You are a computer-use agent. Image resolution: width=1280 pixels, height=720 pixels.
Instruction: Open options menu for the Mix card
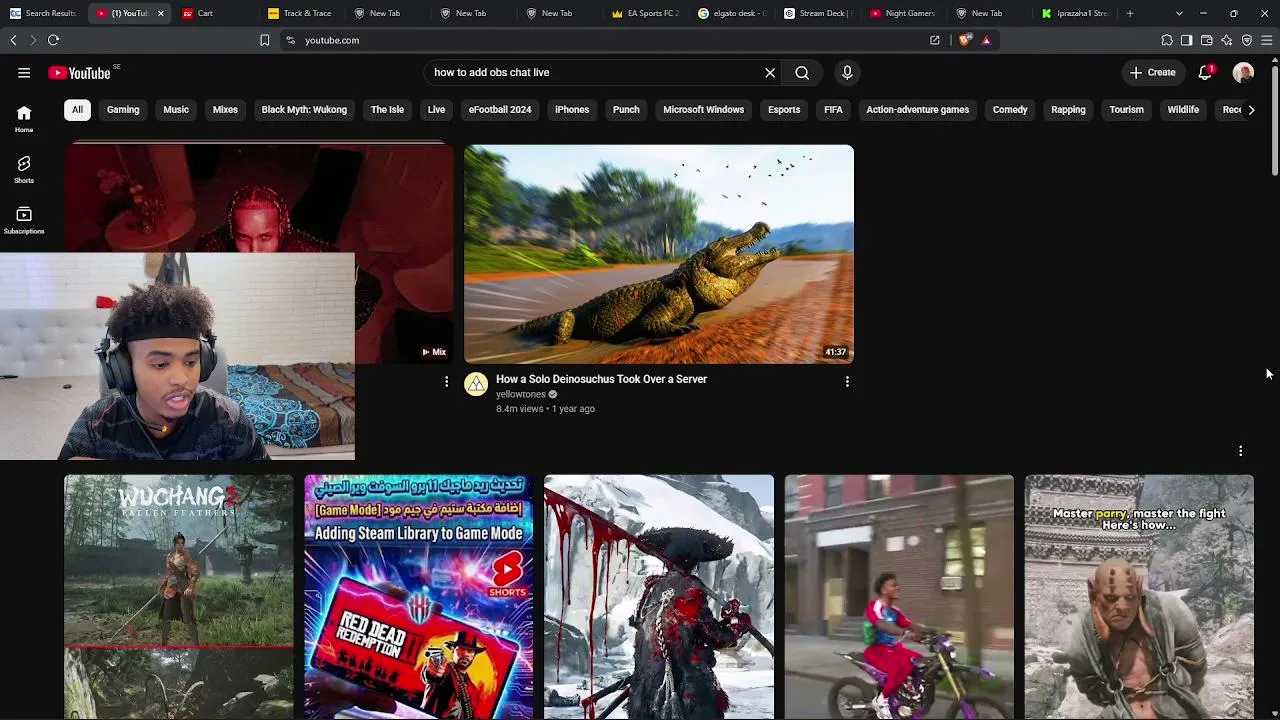click(x=447, y=381)
